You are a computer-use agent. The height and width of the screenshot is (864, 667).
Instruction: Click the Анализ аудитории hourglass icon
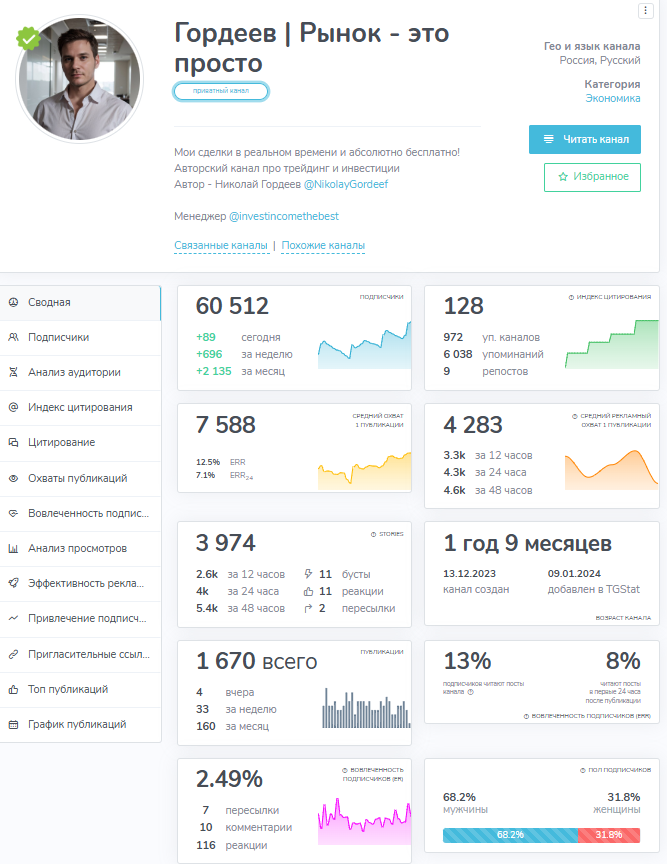pos(13,372)
